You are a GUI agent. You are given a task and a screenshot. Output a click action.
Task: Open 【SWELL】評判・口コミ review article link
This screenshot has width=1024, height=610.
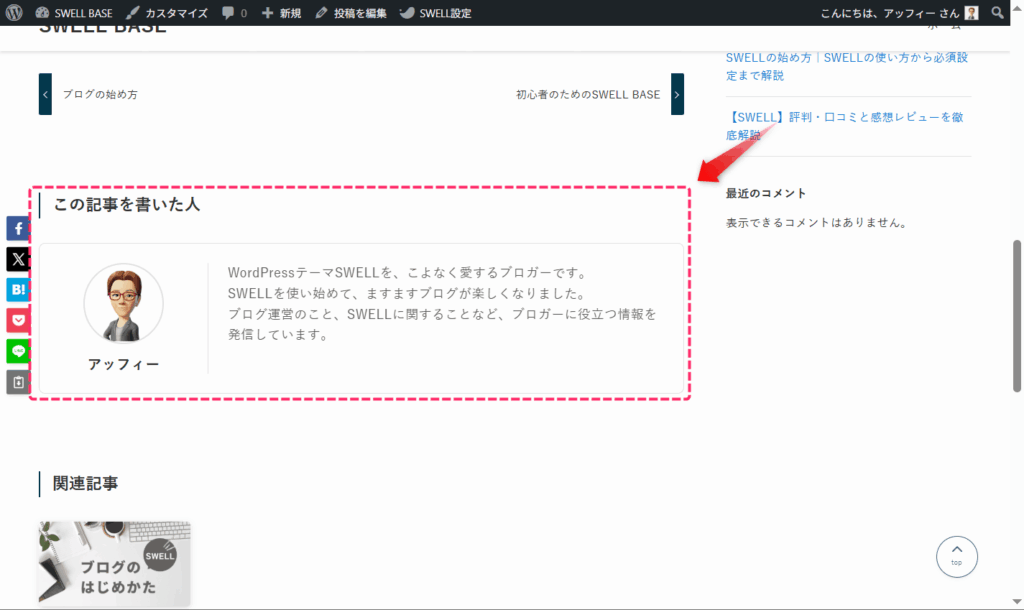[x=844, y=126]
